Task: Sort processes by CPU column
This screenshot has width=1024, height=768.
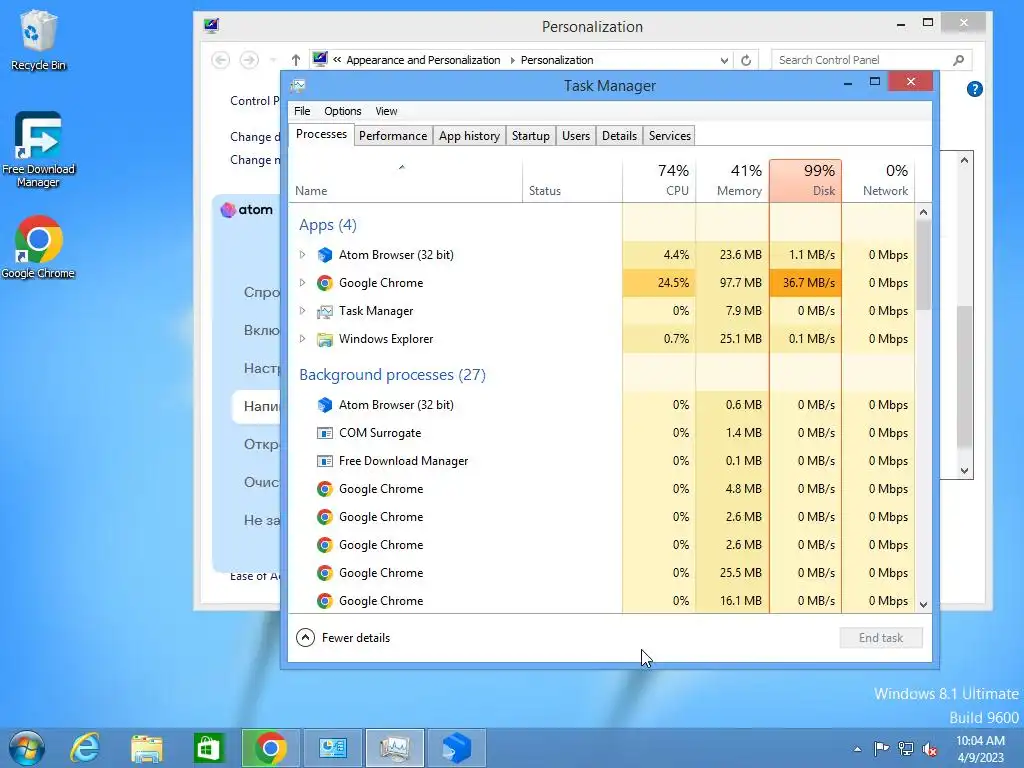Action: [x=659, y=180]
